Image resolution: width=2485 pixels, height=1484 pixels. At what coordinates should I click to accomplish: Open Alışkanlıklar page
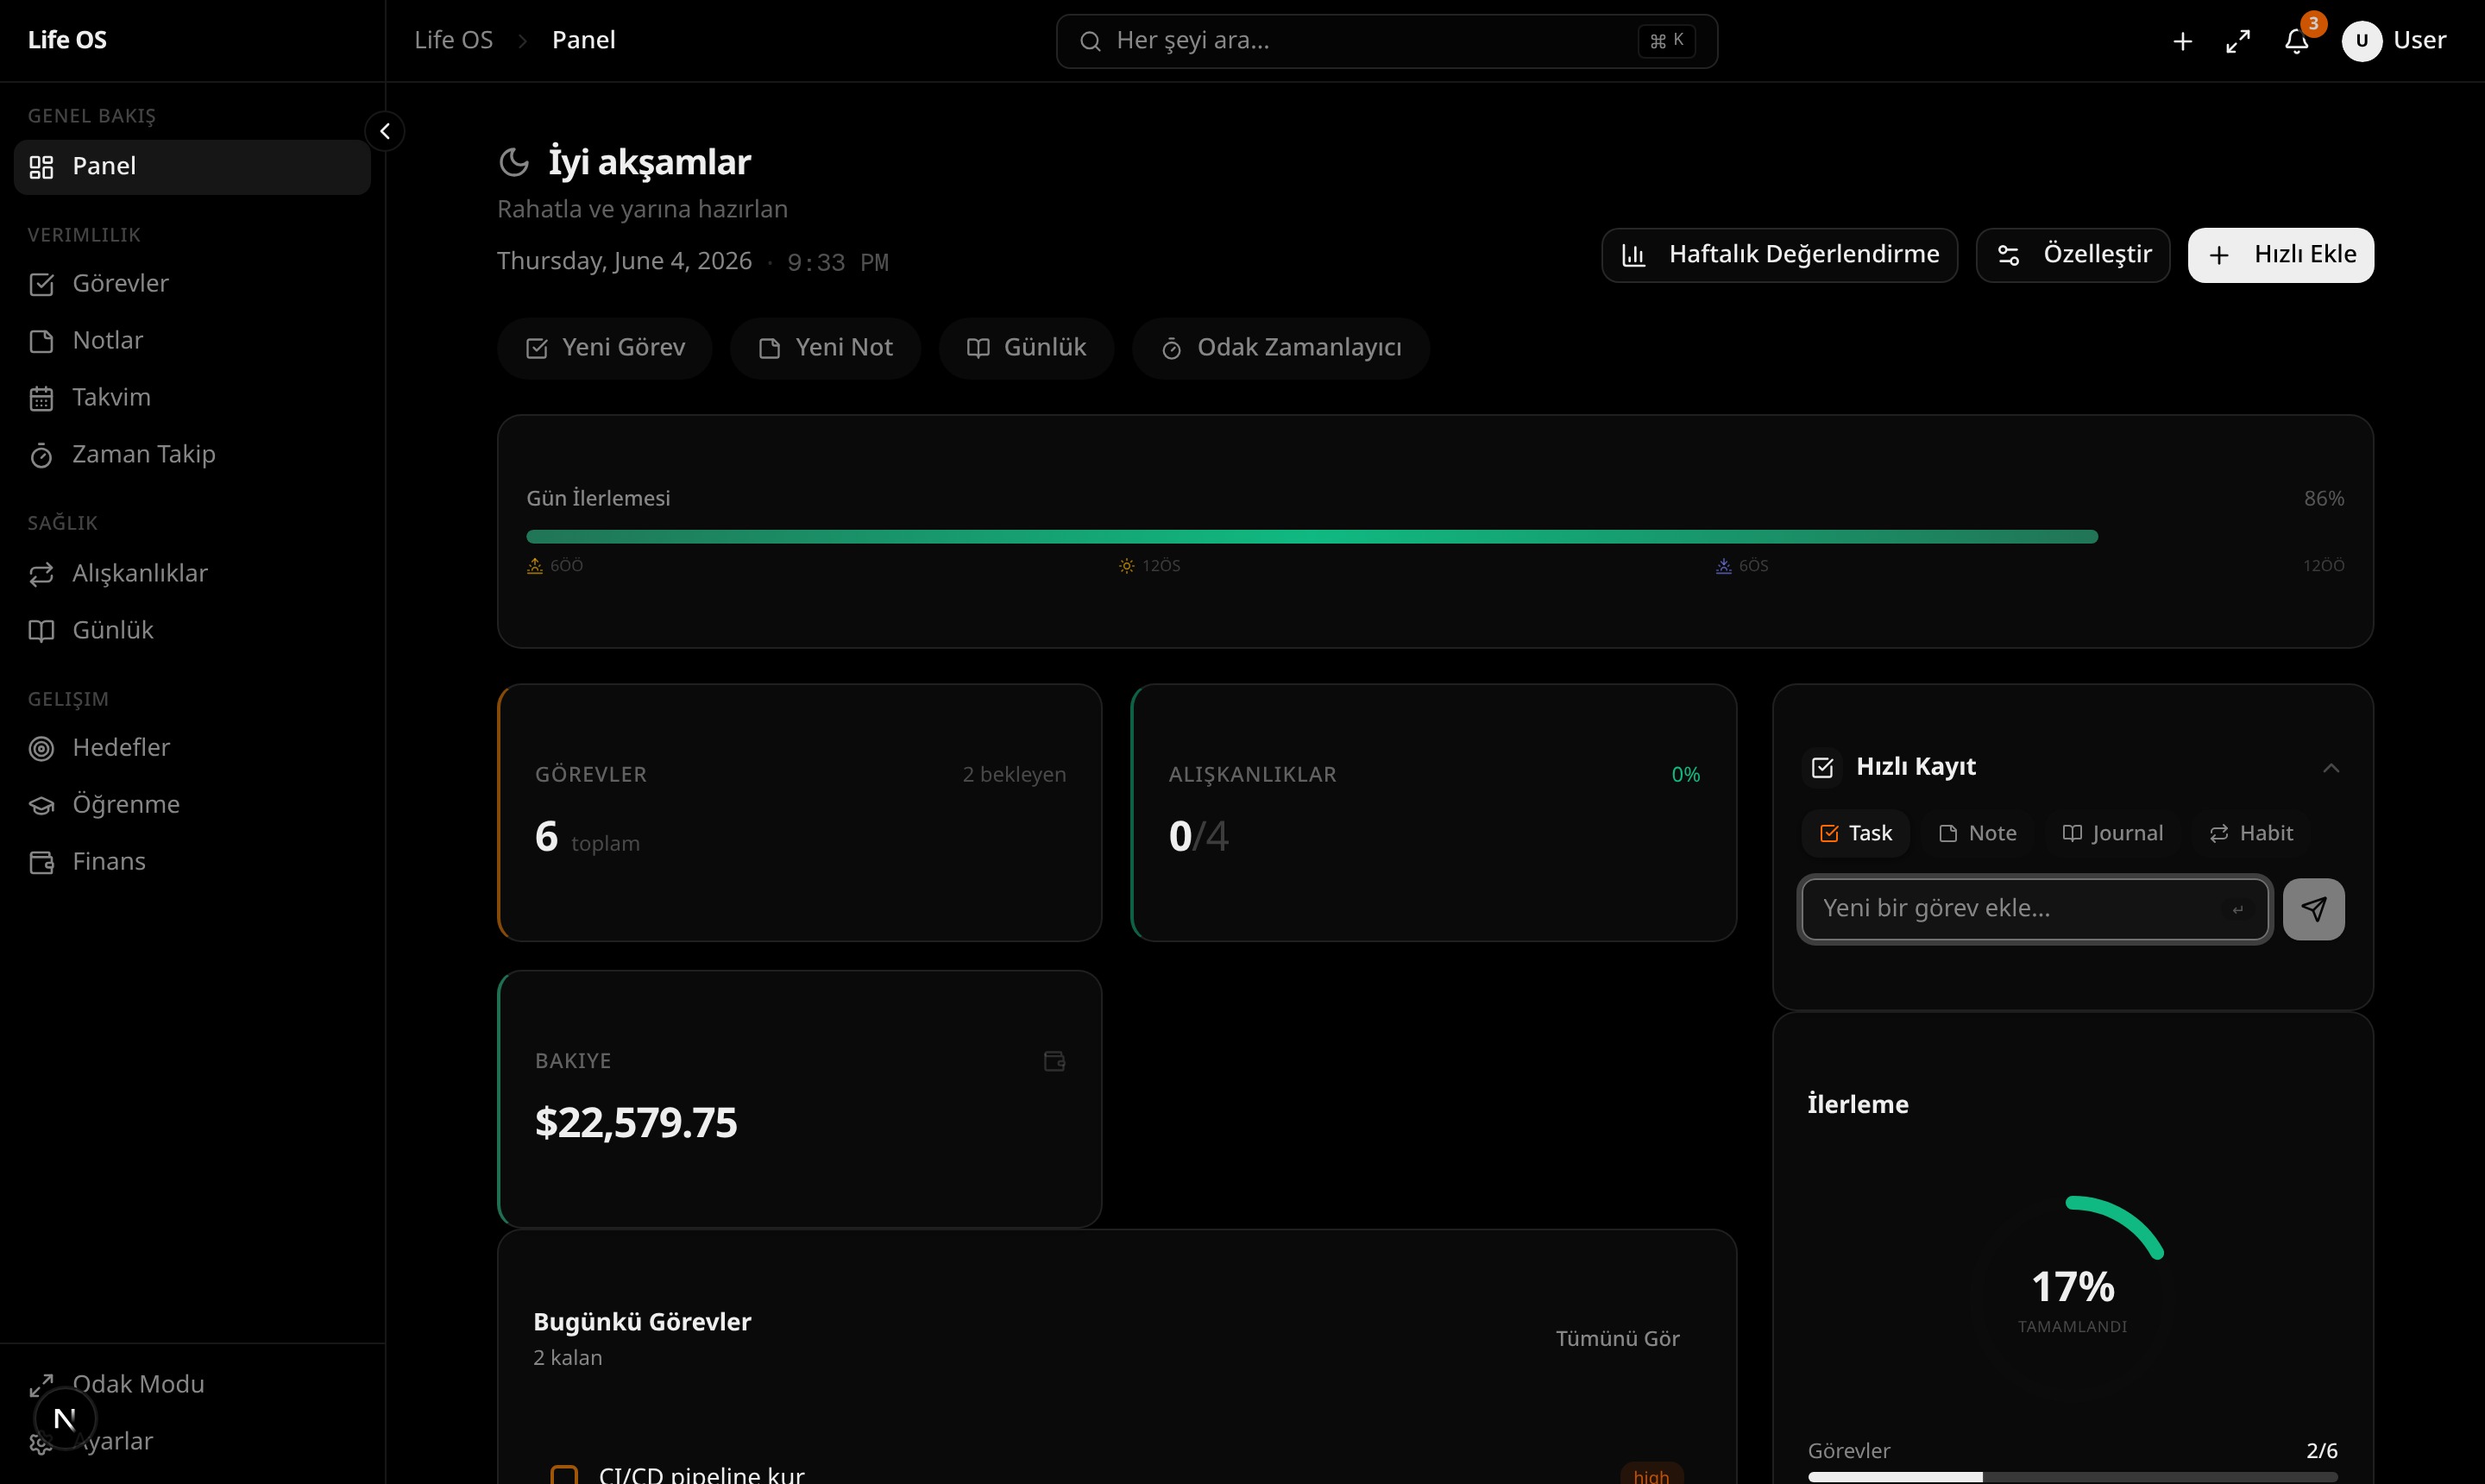(192, 574)
